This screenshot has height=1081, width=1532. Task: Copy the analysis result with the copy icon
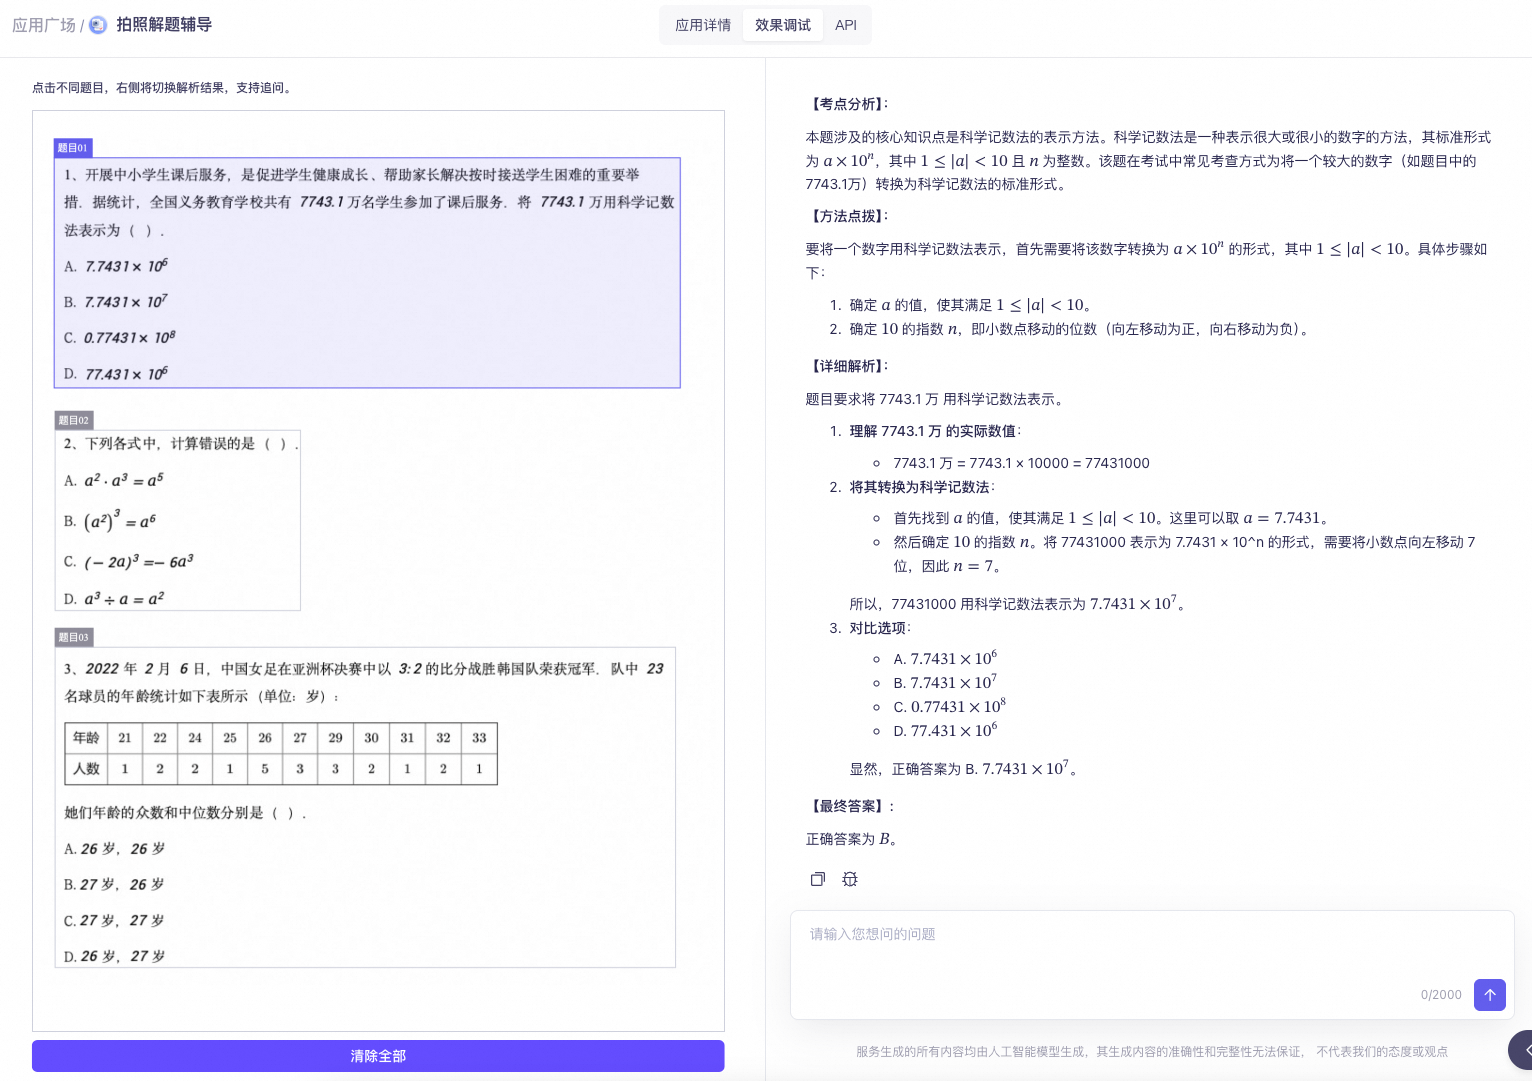point(818,879)
